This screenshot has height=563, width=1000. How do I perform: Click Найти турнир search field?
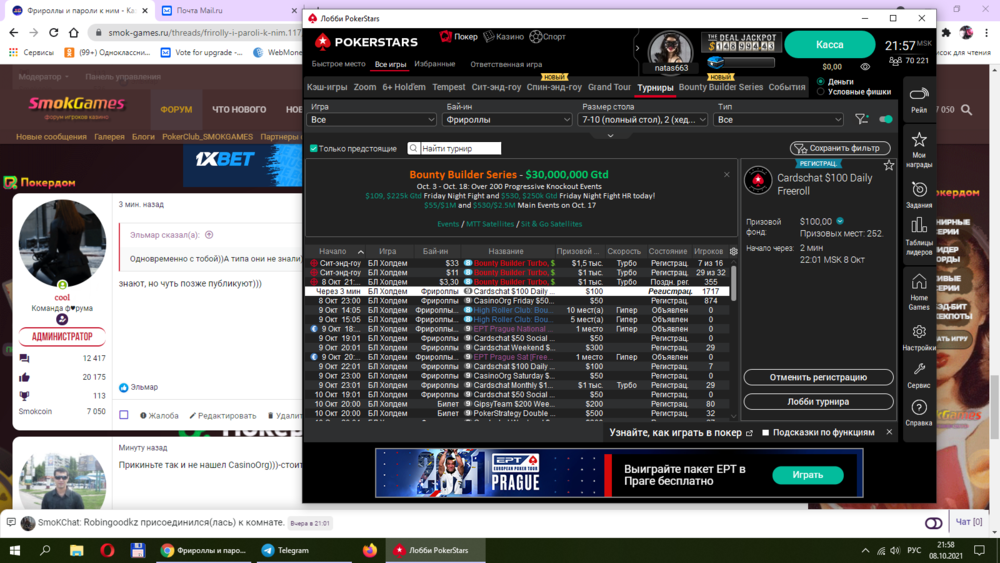tap(460, 149)
